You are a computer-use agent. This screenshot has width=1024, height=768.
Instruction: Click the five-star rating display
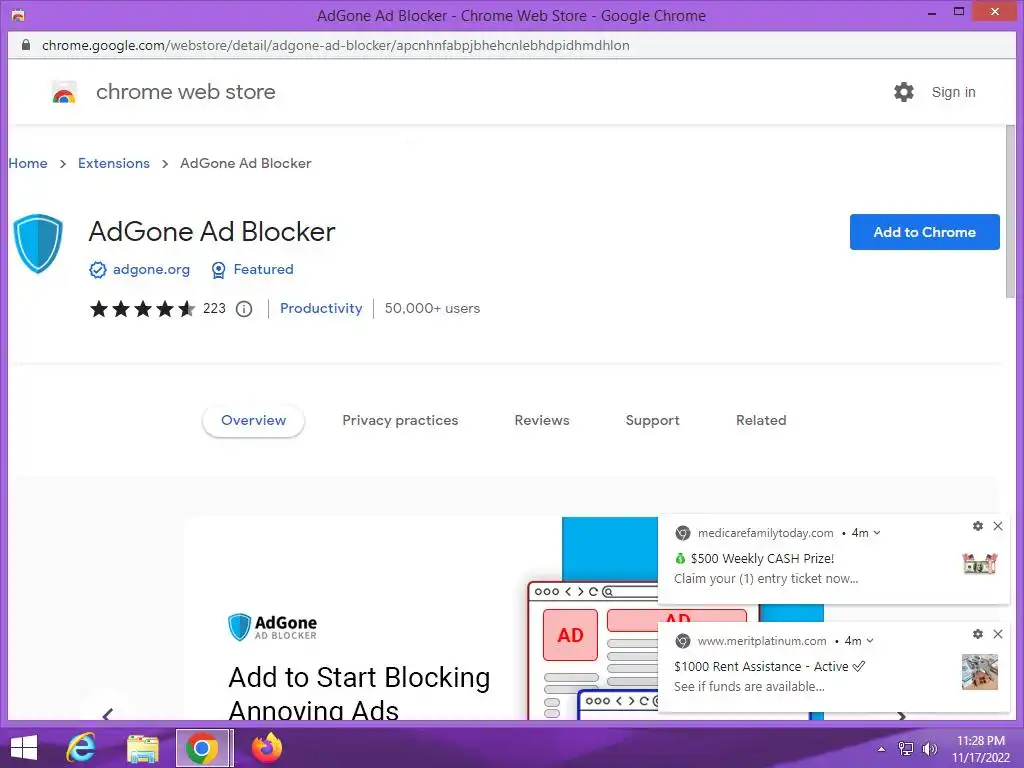142,309
